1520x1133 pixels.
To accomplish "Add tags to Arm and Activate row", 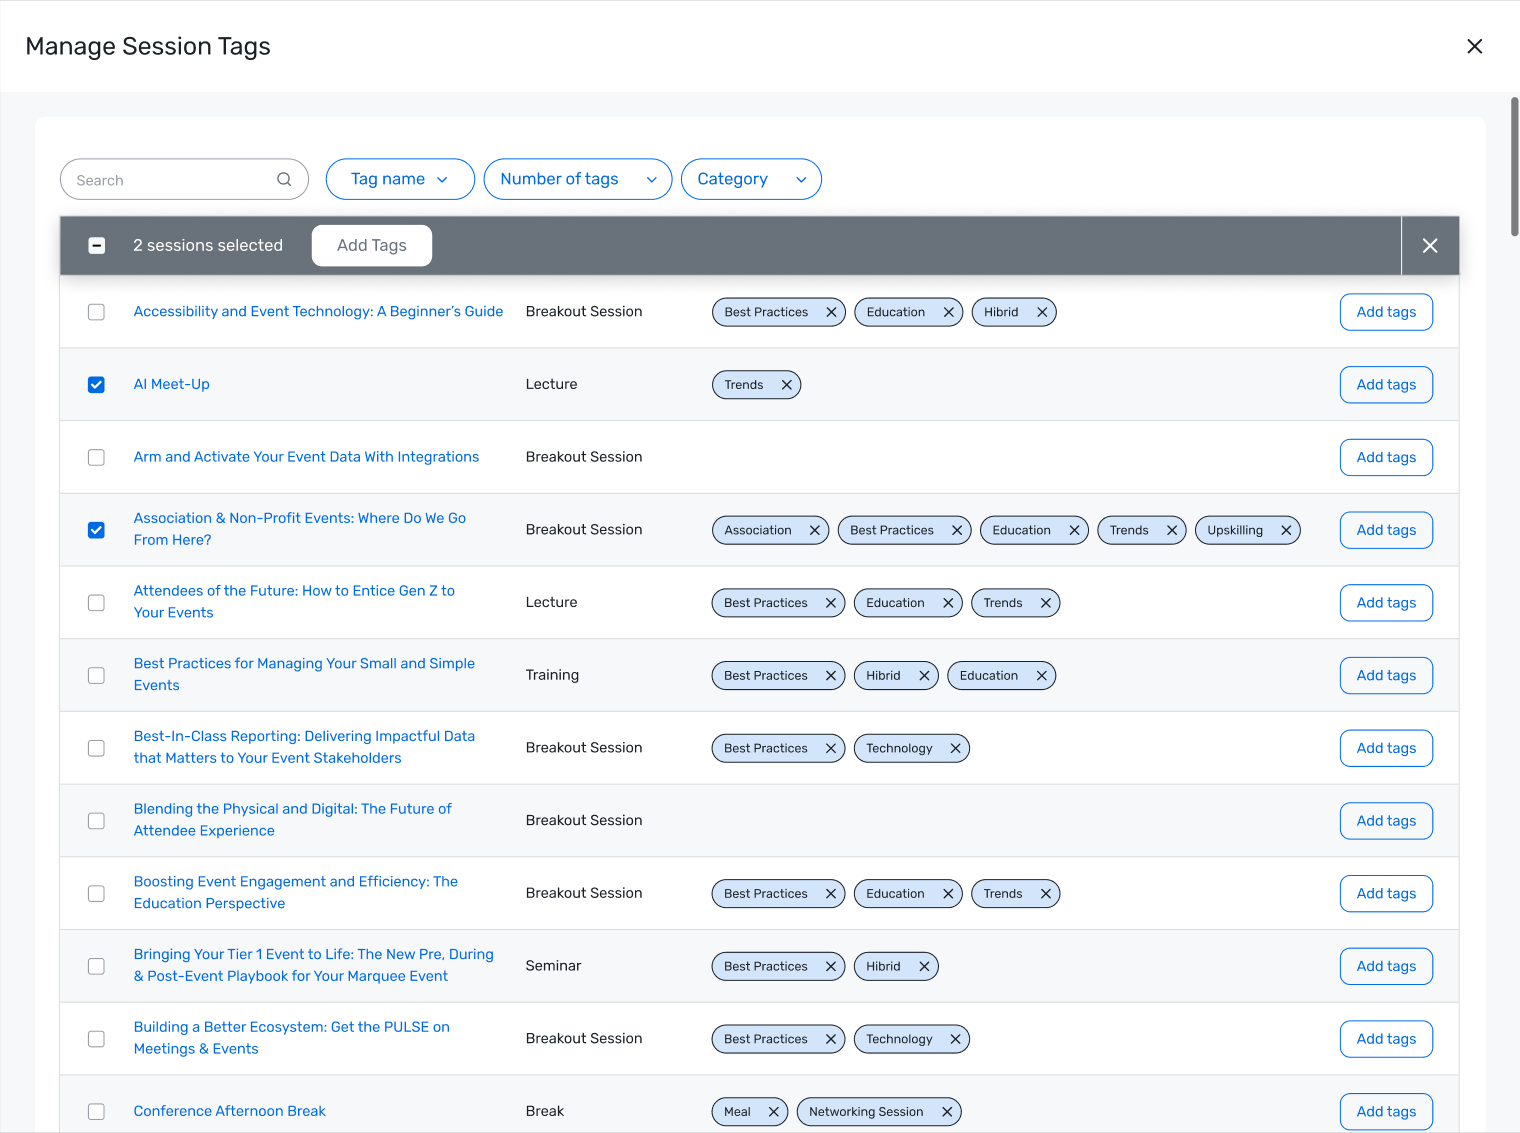I will (1386, 458).
